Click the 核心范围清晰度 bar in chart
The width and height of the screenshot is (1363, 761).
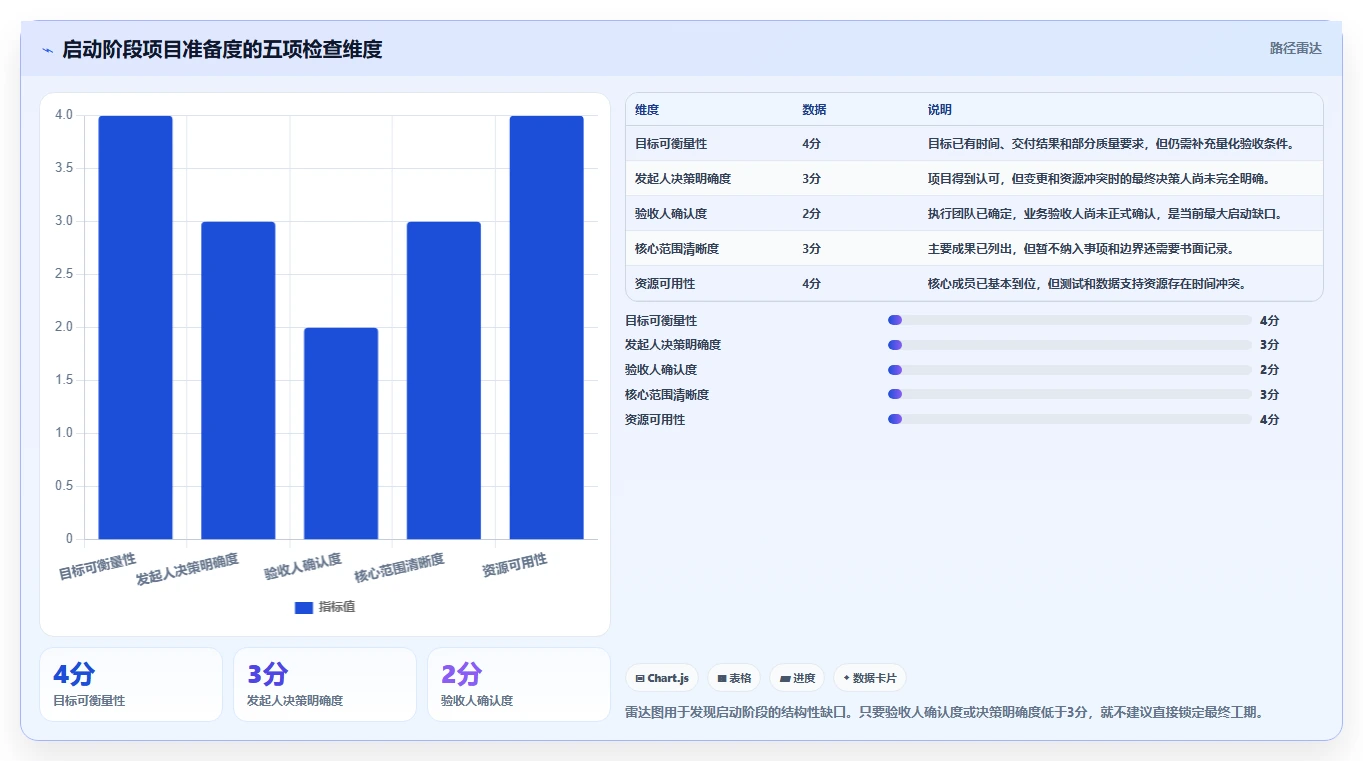[444, 380]
